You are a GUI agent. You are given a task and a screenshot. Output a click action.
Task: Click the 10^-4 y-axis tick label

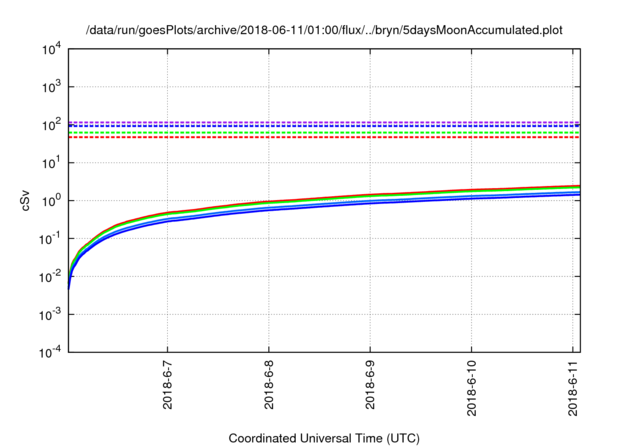click(50, 352)
